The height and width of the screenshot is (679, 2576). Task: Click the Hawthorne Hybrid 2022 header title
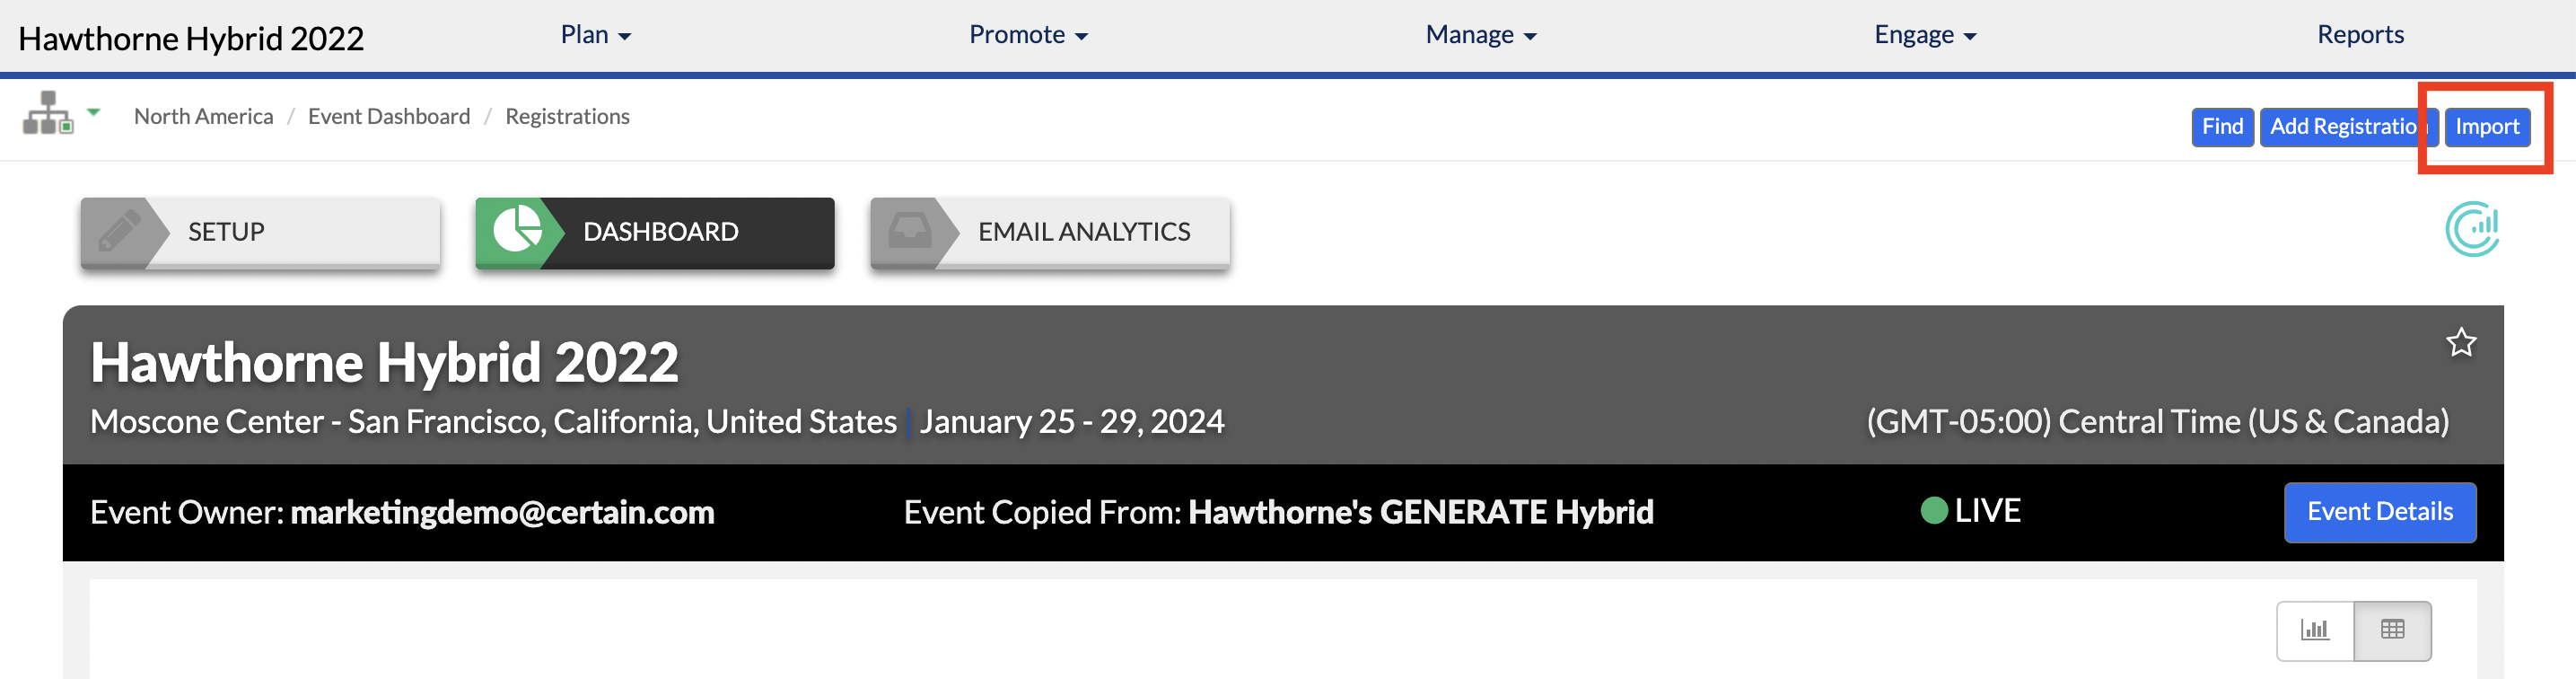pyautogui.click(x=191, y=38)
